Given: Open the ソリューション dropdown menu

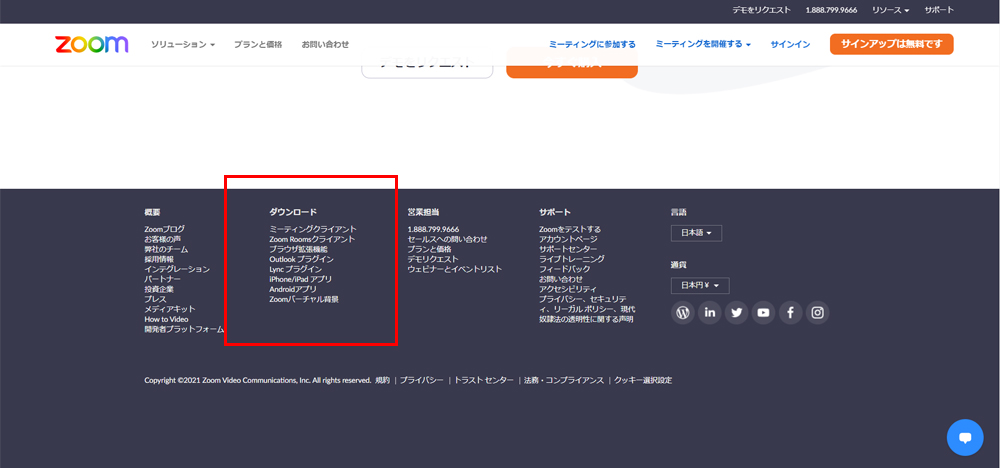Looking at the screenshot, I should (x=183, y=45).
